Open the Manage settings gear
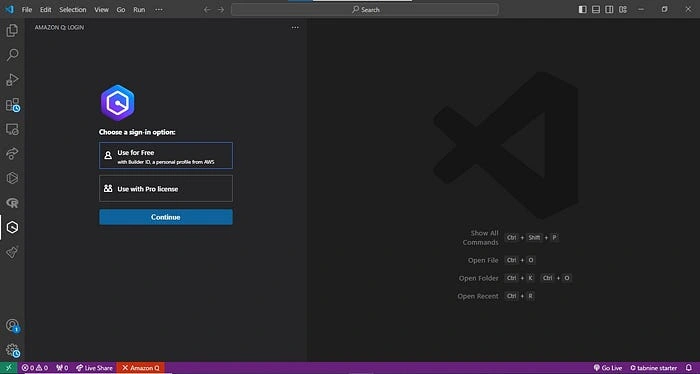This screenshot has width=700, height=374. pos(12,350)
